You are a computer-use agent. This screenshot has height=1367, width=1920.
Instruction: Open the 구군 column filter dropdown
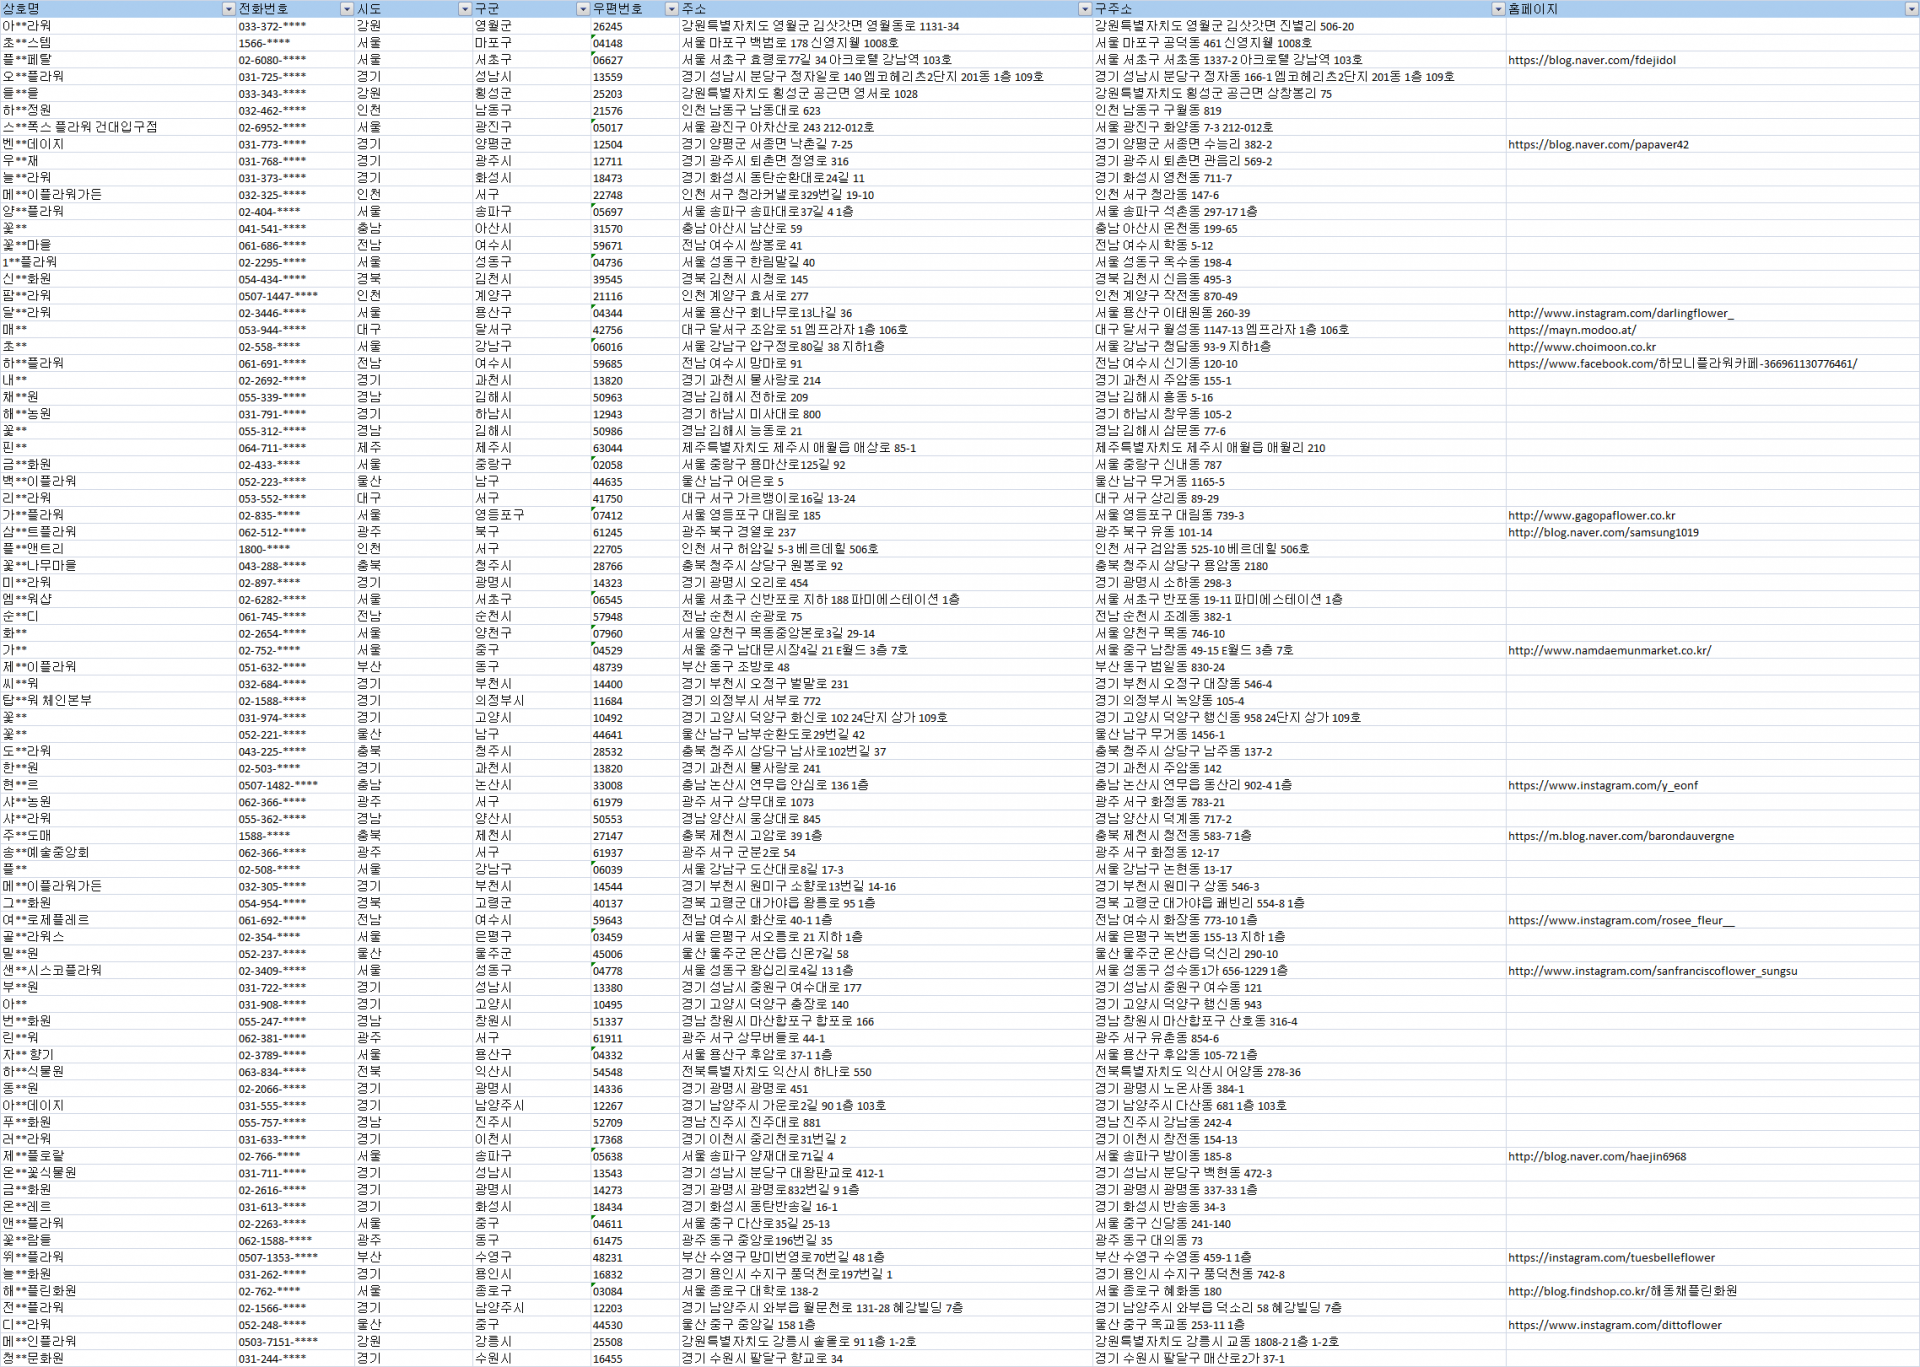point(583,9)
